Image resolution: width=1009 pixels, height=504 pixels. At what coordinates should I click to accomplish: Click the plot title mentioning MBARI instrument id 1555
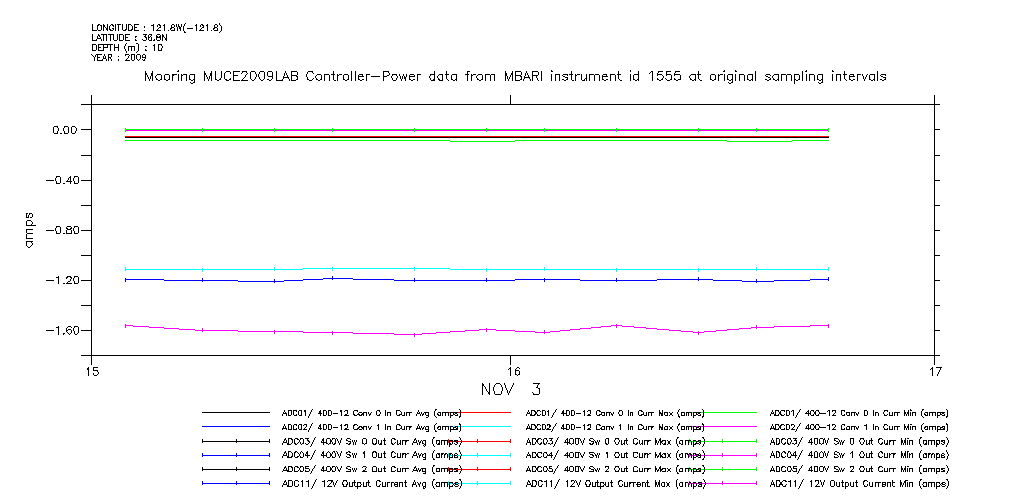coord(515,76)
